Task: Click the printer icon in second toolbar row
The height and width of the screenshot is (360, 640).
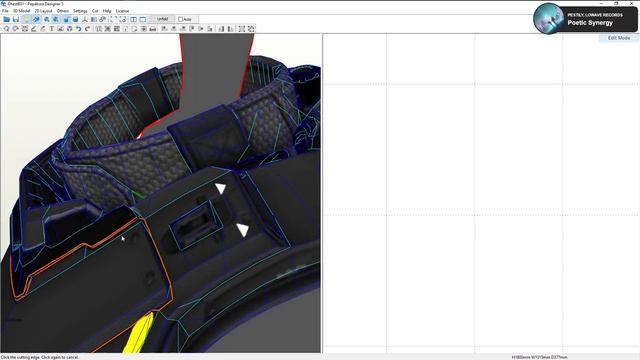Action: (153, 29)
